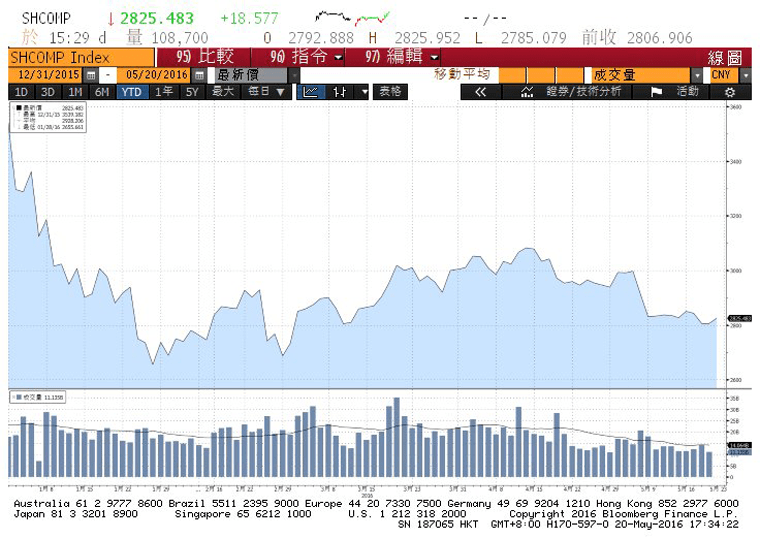Open chart settings gear icon
760x539 pixels.
[x=729, y=91]
